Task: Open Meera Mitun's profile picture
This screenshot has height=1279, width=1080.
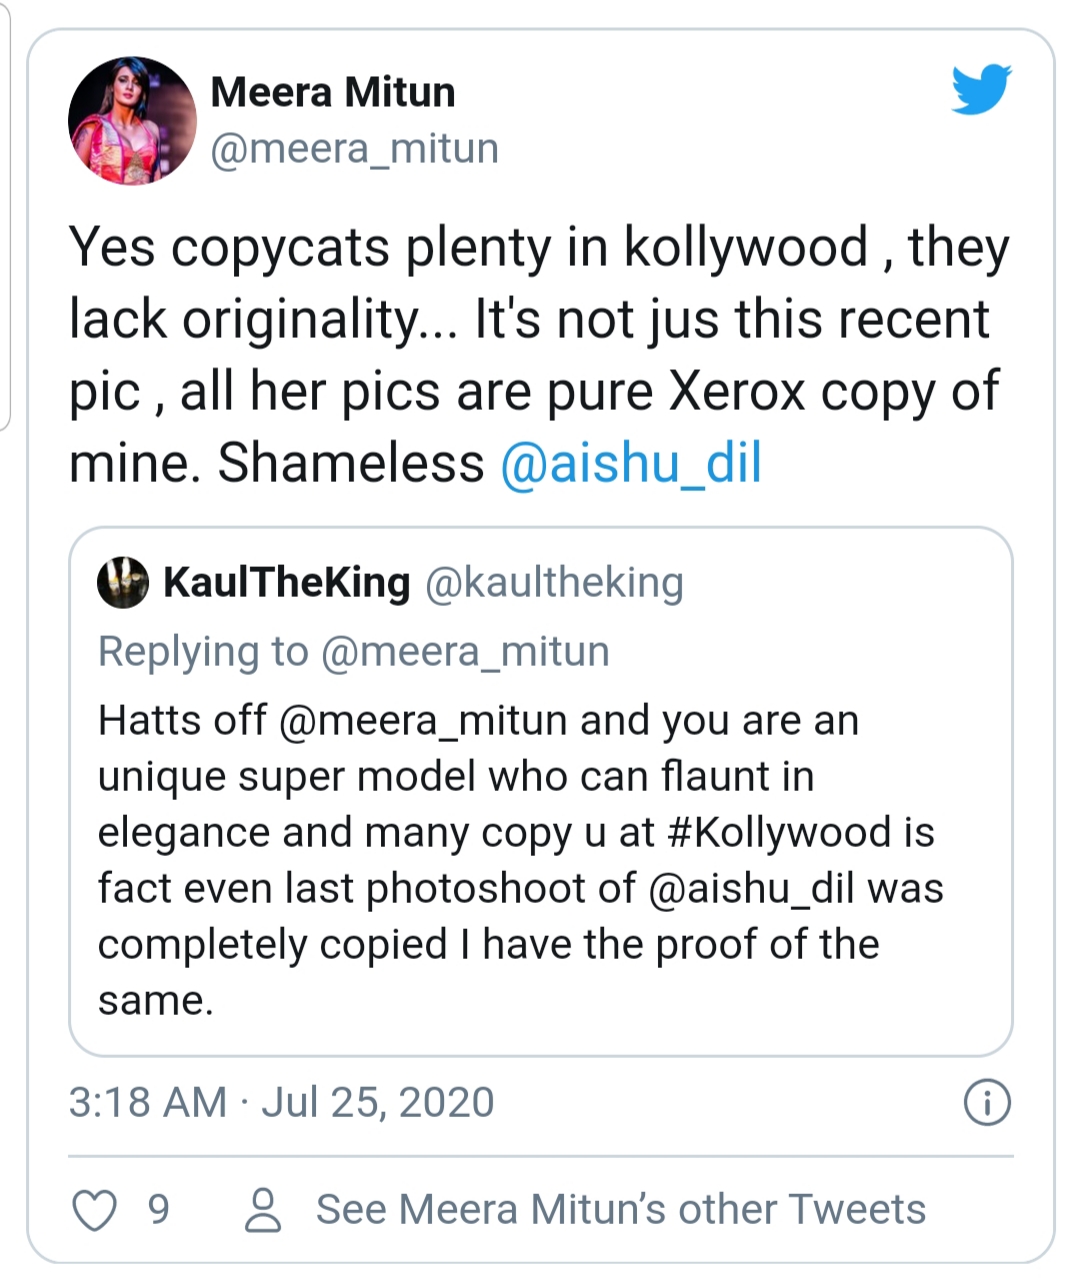Action: [x=132, y=121]
